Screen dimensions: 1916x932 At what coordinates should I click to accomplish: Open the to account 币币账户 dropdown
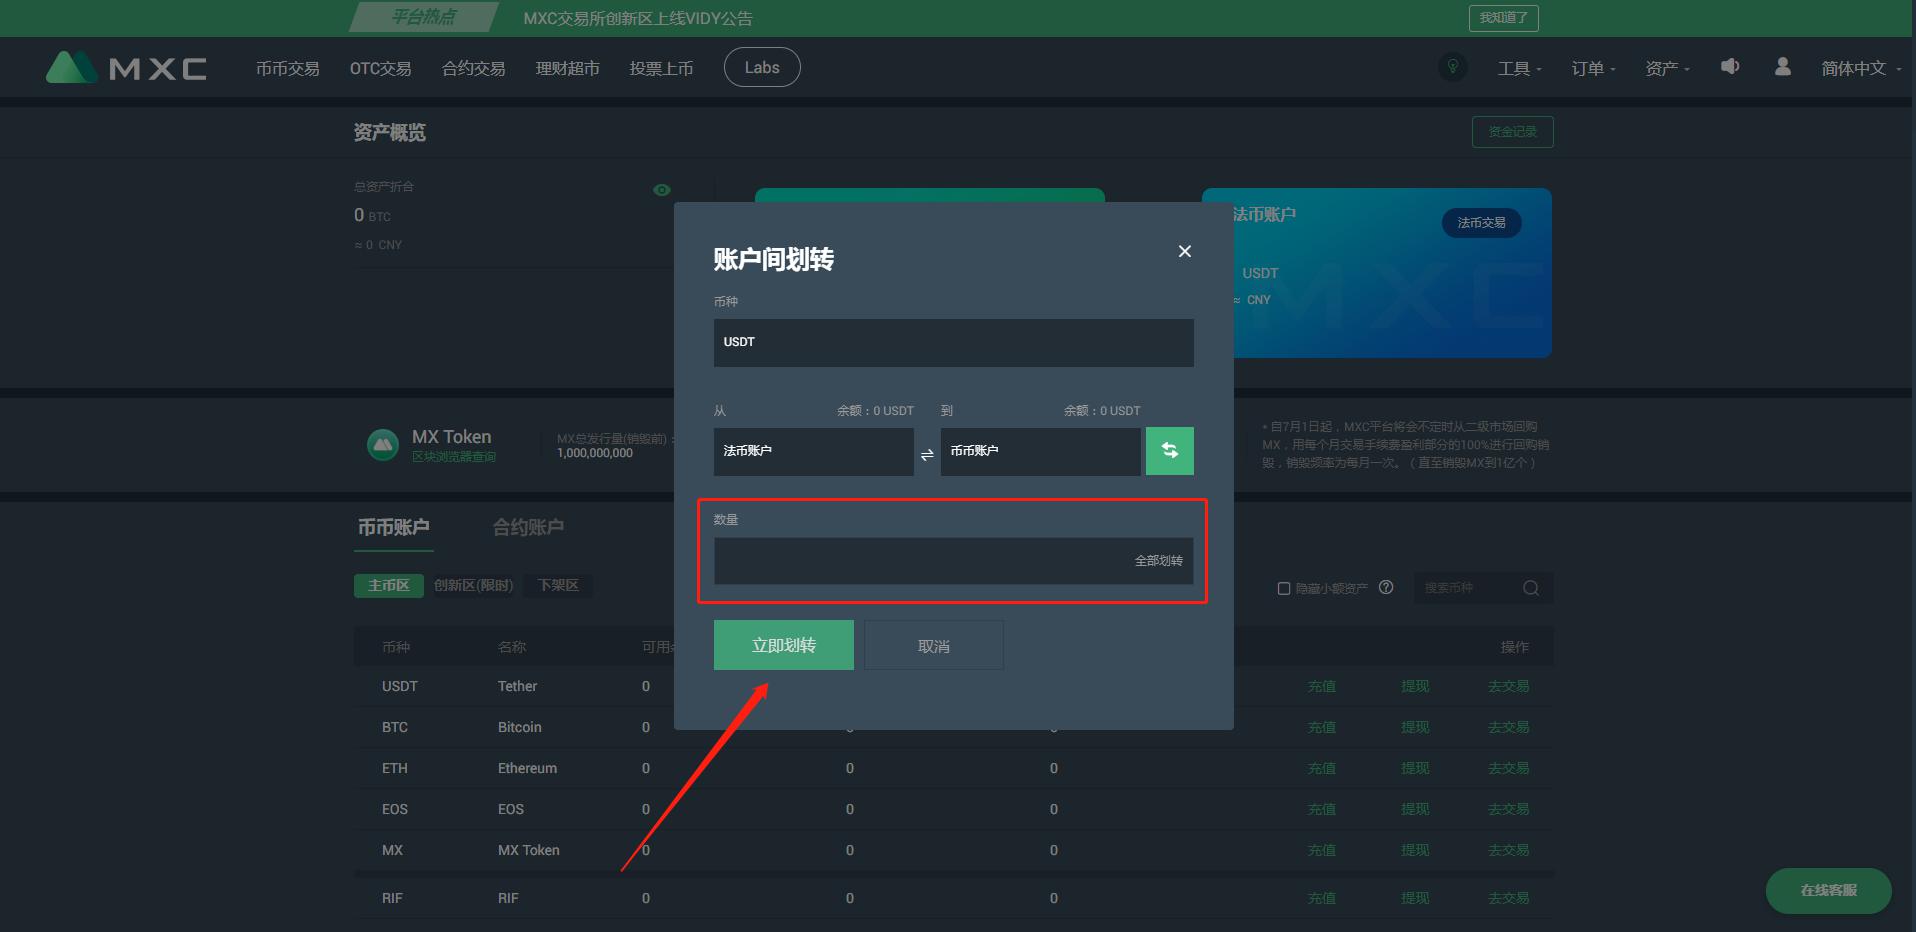(x=1040, y=451)
